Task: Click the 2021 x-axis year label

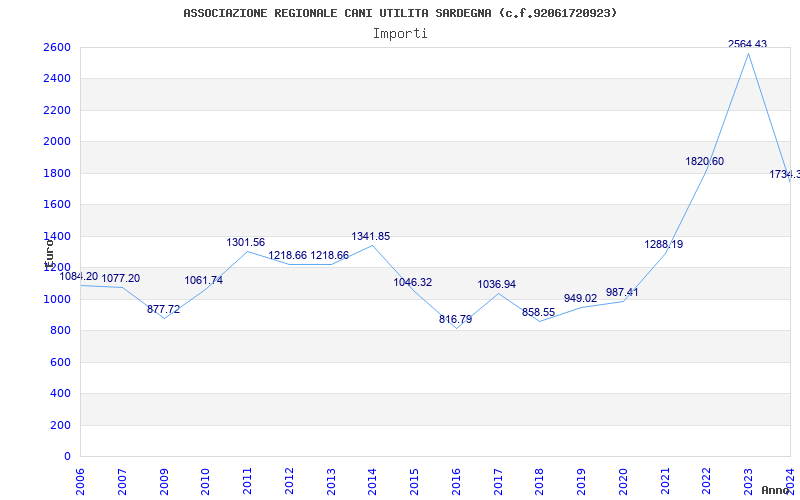Action: 665,482
